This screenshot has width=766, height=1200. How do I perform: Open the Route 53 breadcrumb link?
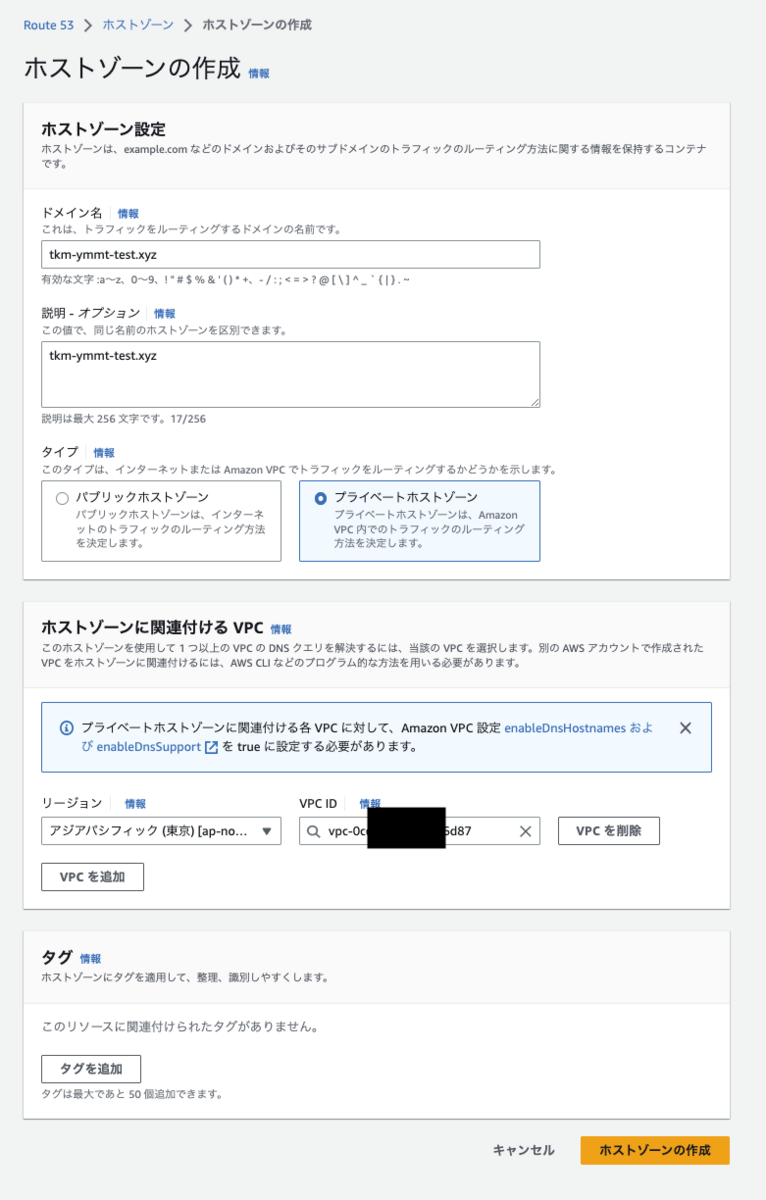[x=48, y=24]
